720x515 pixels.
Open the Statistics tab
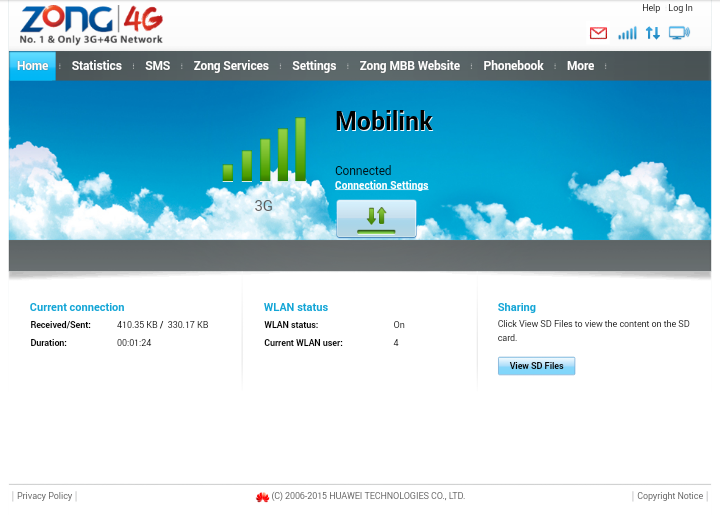pos(96,66)
